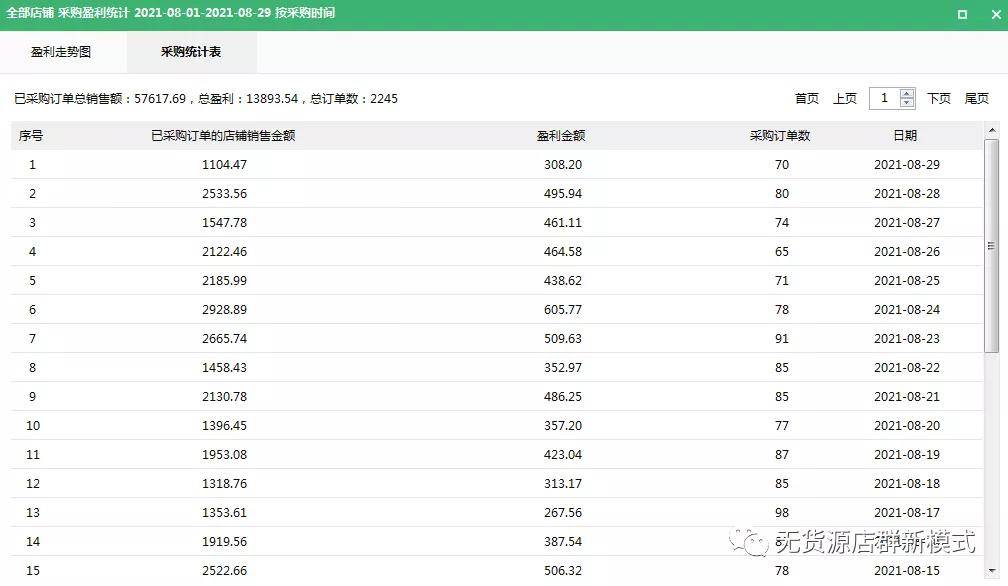This screenshot has height=586, width=1008.
Task: Click the table's vertical scrollbar thumb
Action: [x=991, y=245]
